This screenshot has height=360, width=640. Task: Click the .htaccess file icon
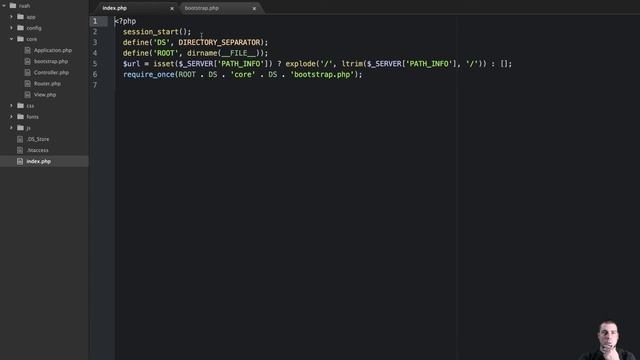(x=20, y=150)
